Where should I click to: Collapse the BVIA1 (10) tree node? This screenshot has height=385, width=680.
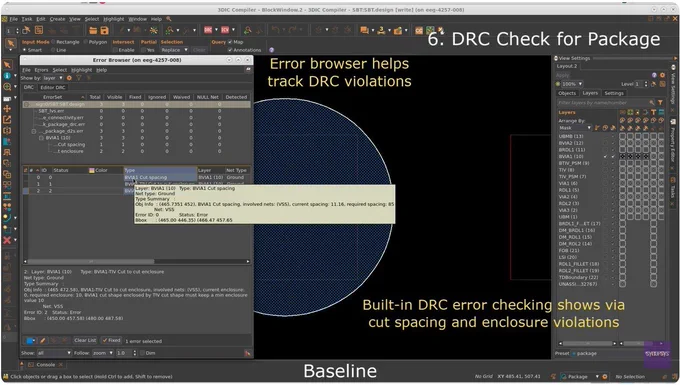tap(41, 138)
